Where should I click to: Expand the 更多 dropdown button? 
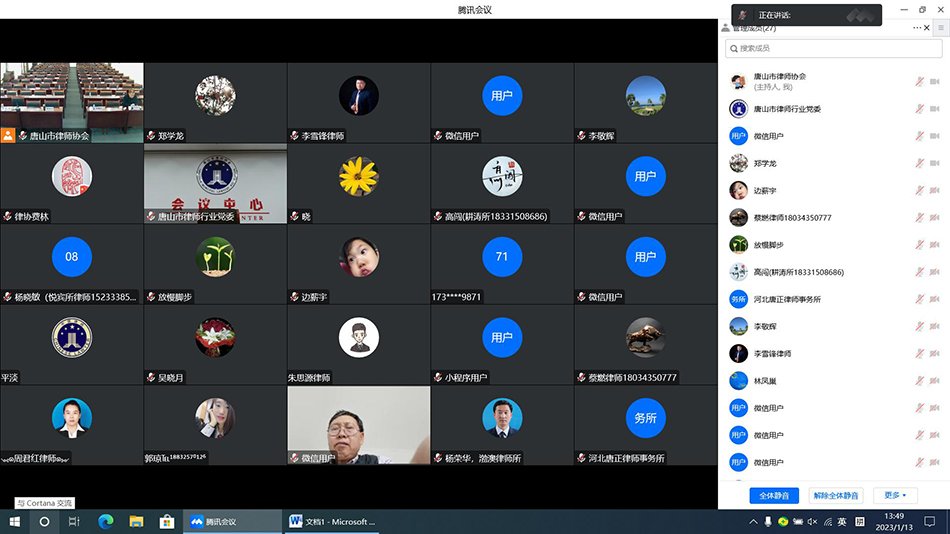tap(895, 495)
